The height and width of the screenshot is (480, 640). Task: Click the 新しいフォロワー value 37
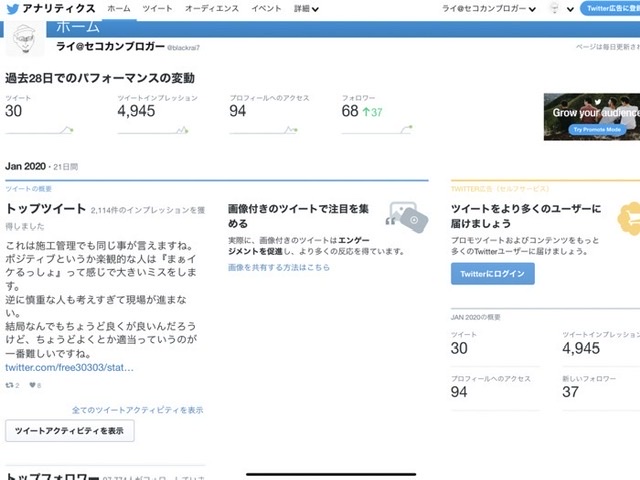pyautogui.click(x=570, y=392)
